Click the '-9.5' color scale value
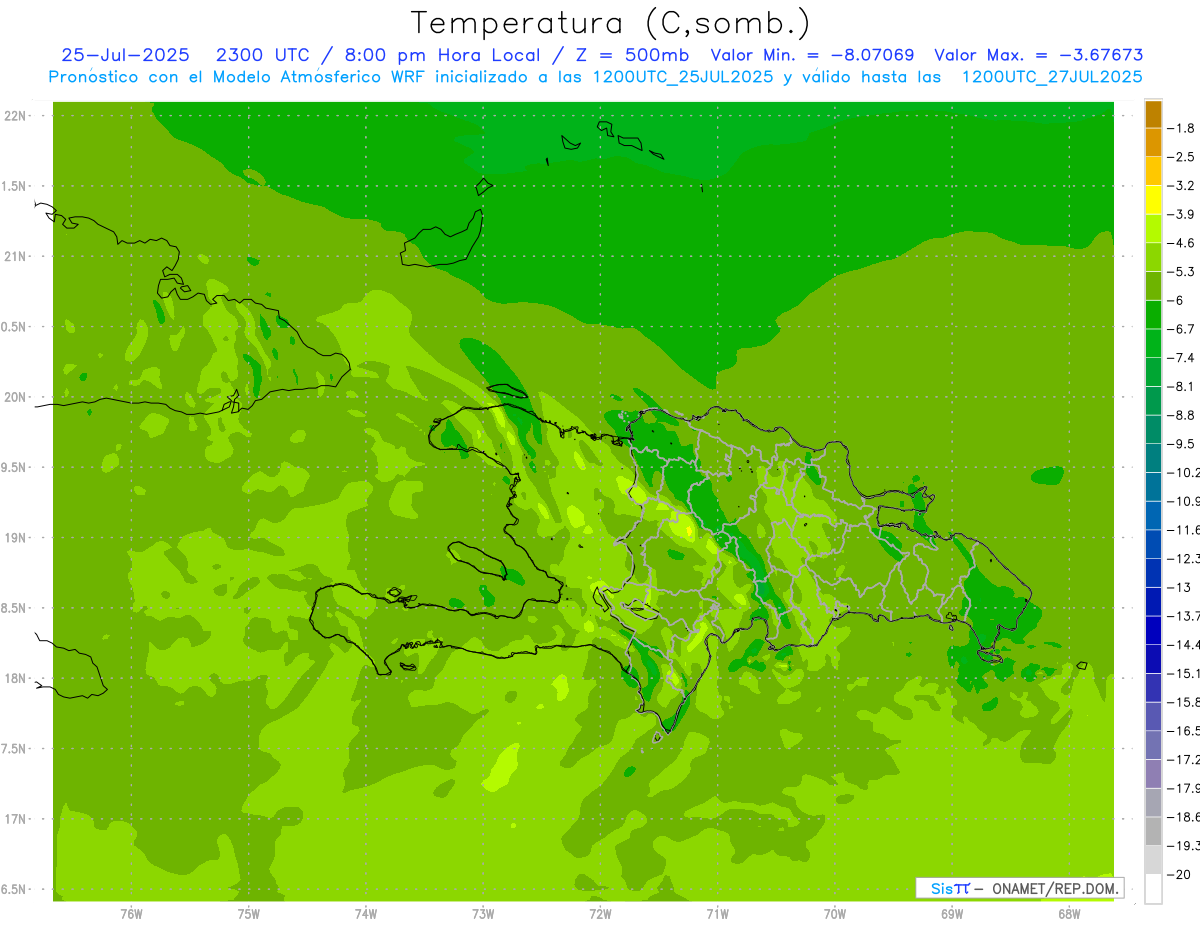The image size is (1200, 927). tap(1181, 444)
